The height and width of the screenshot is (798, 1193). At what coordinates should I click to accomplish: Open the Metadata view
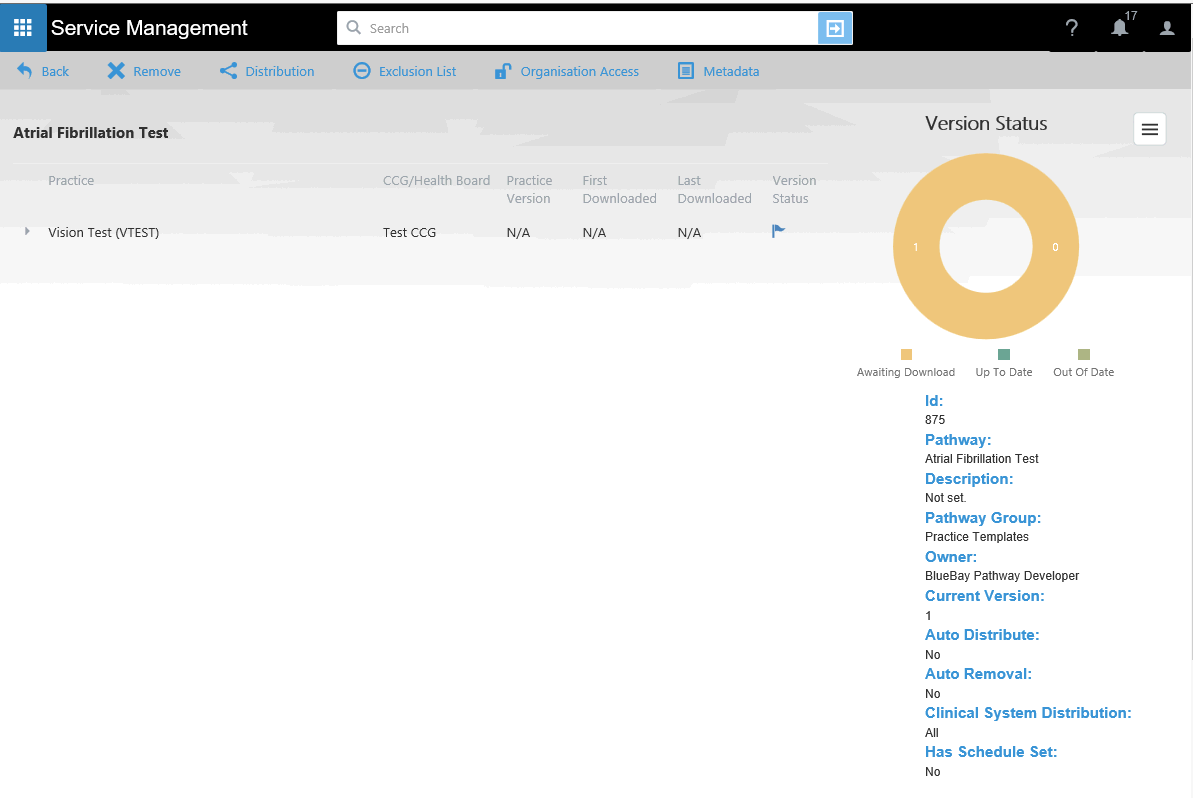(718, 71)
